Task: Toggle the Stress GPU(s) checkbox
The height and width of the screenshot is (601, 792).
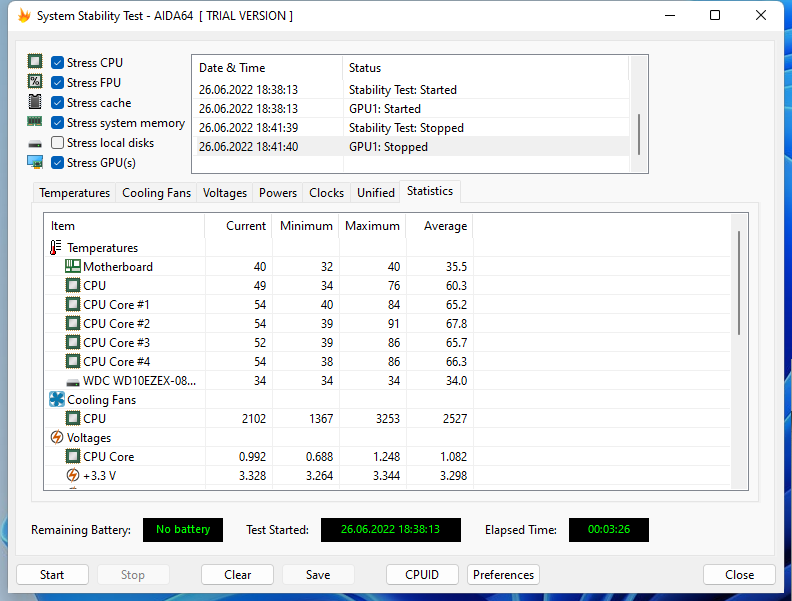Action: tap(58, 163)
